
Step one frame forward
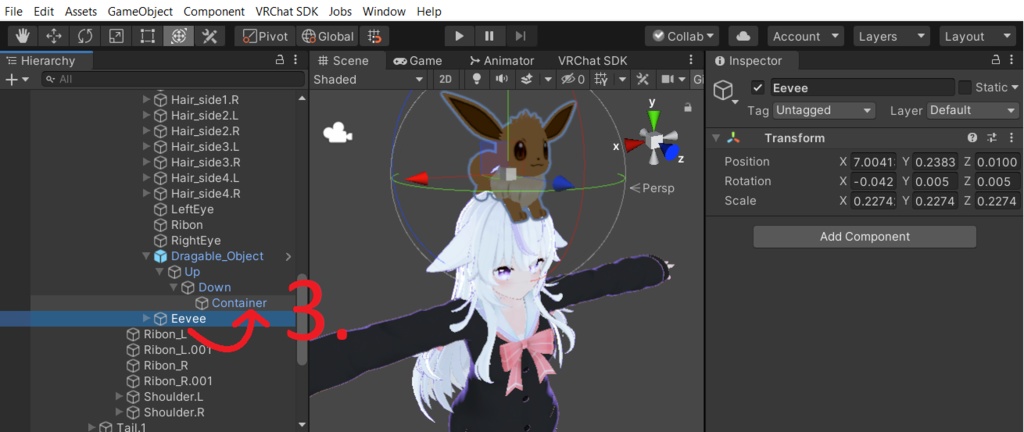(520, 37)
